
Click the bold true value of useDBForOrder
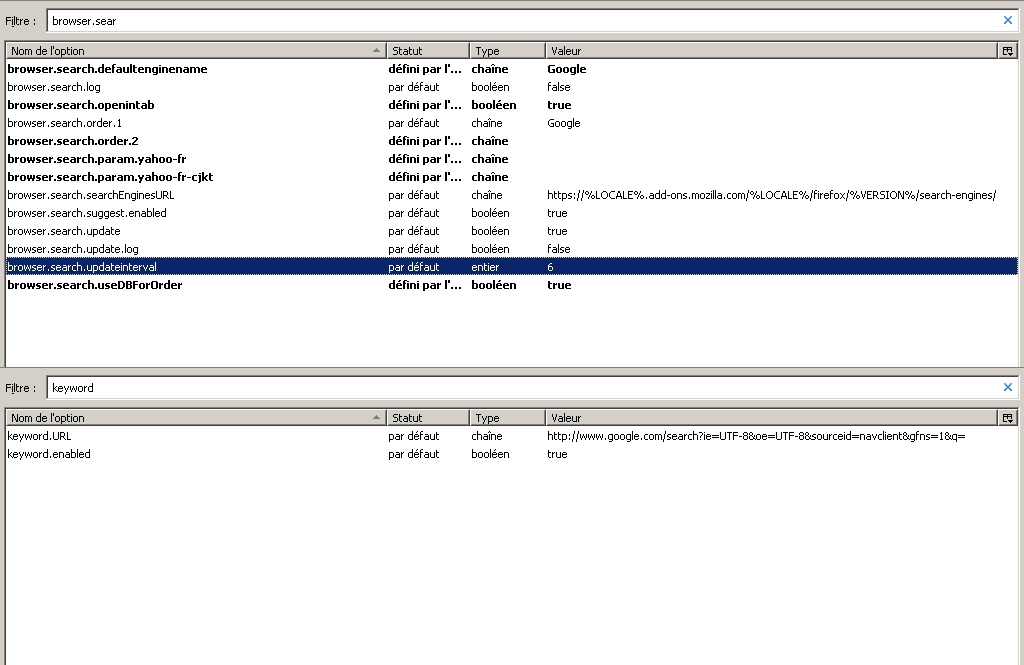tap(559, 285)
